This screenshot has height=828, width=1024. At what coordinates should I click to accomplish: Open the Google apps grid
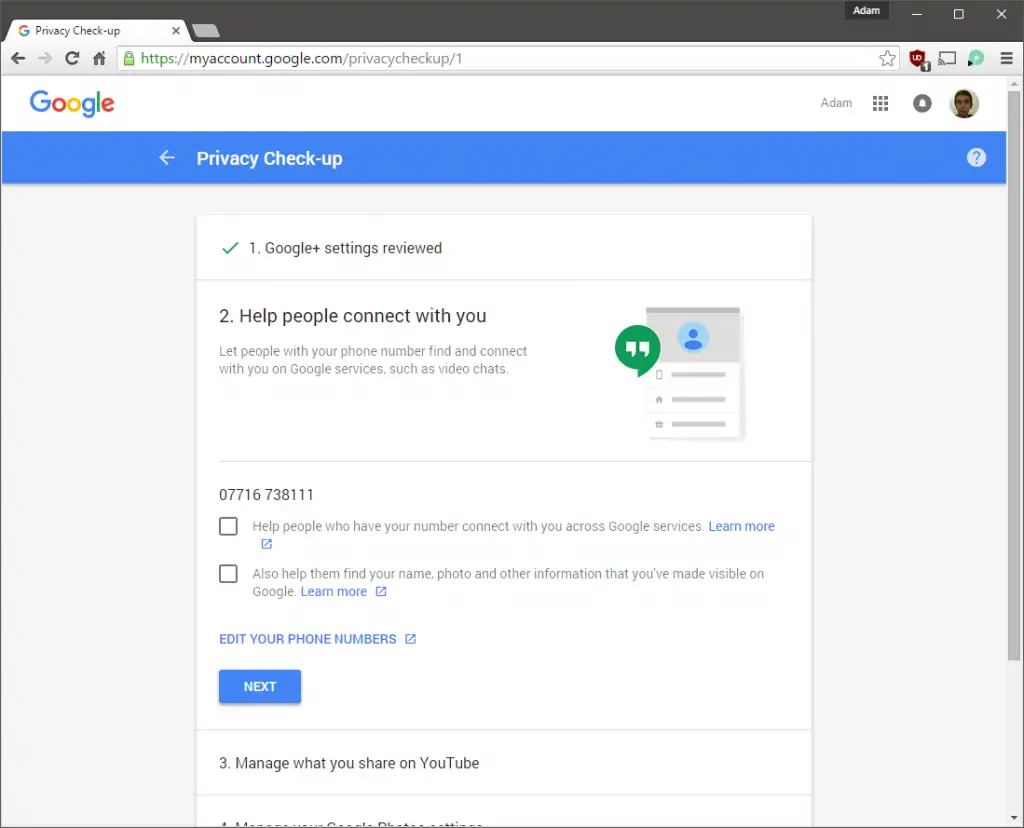[x=880, y=103]
